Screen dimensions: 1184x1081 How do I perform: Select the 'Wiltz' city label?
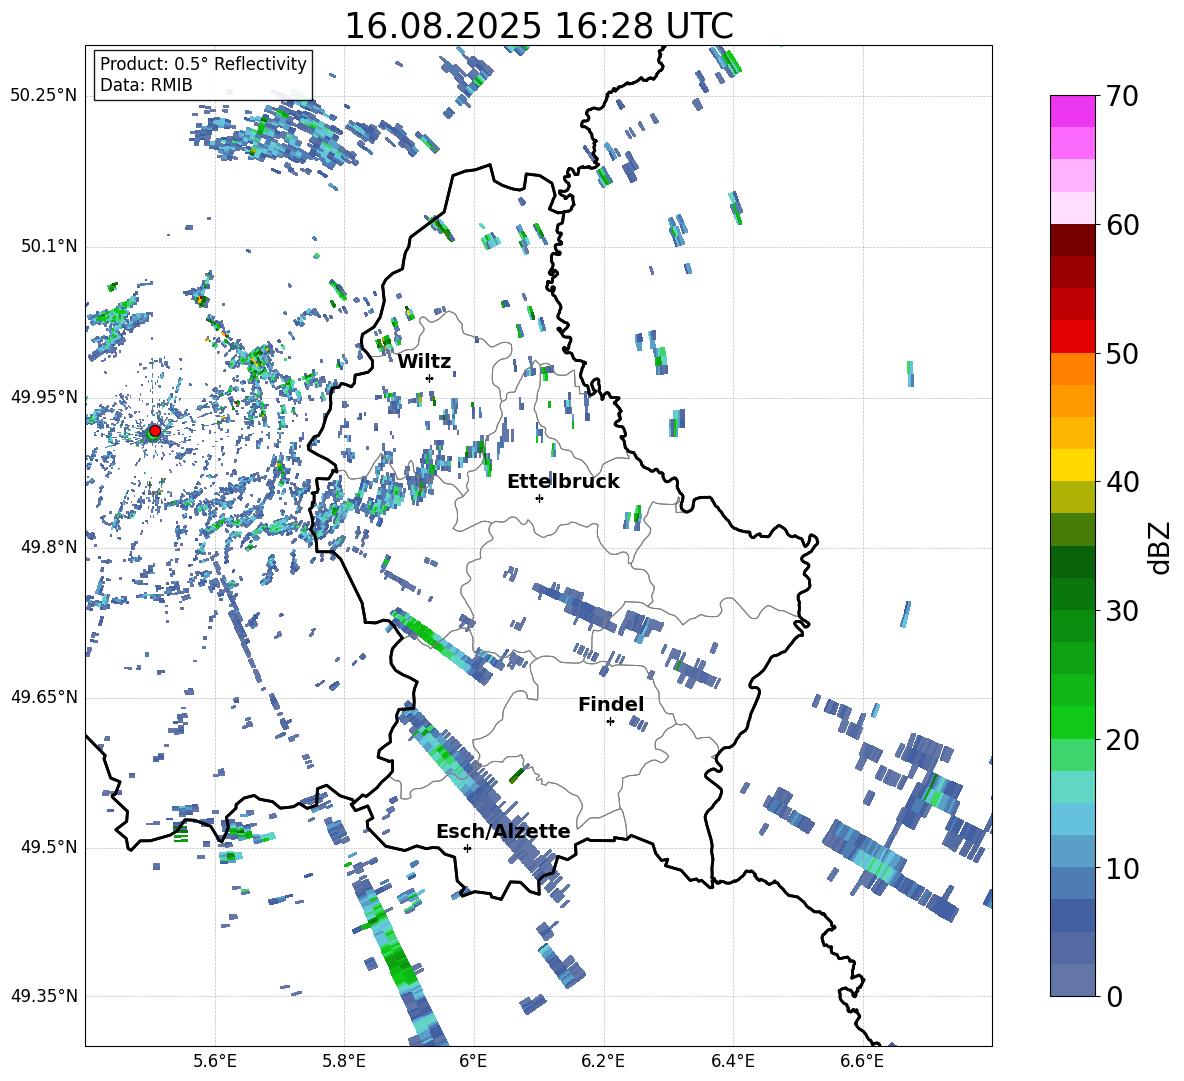424,362
